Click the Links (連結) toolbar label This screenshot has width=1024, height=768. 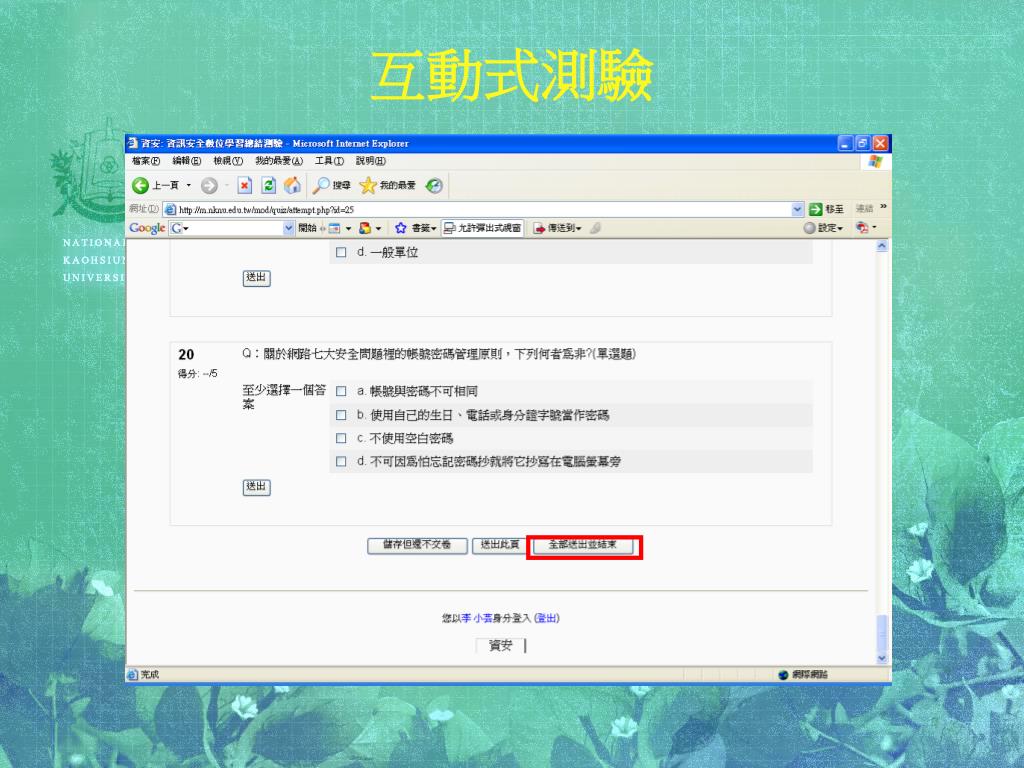pos(864,208)
